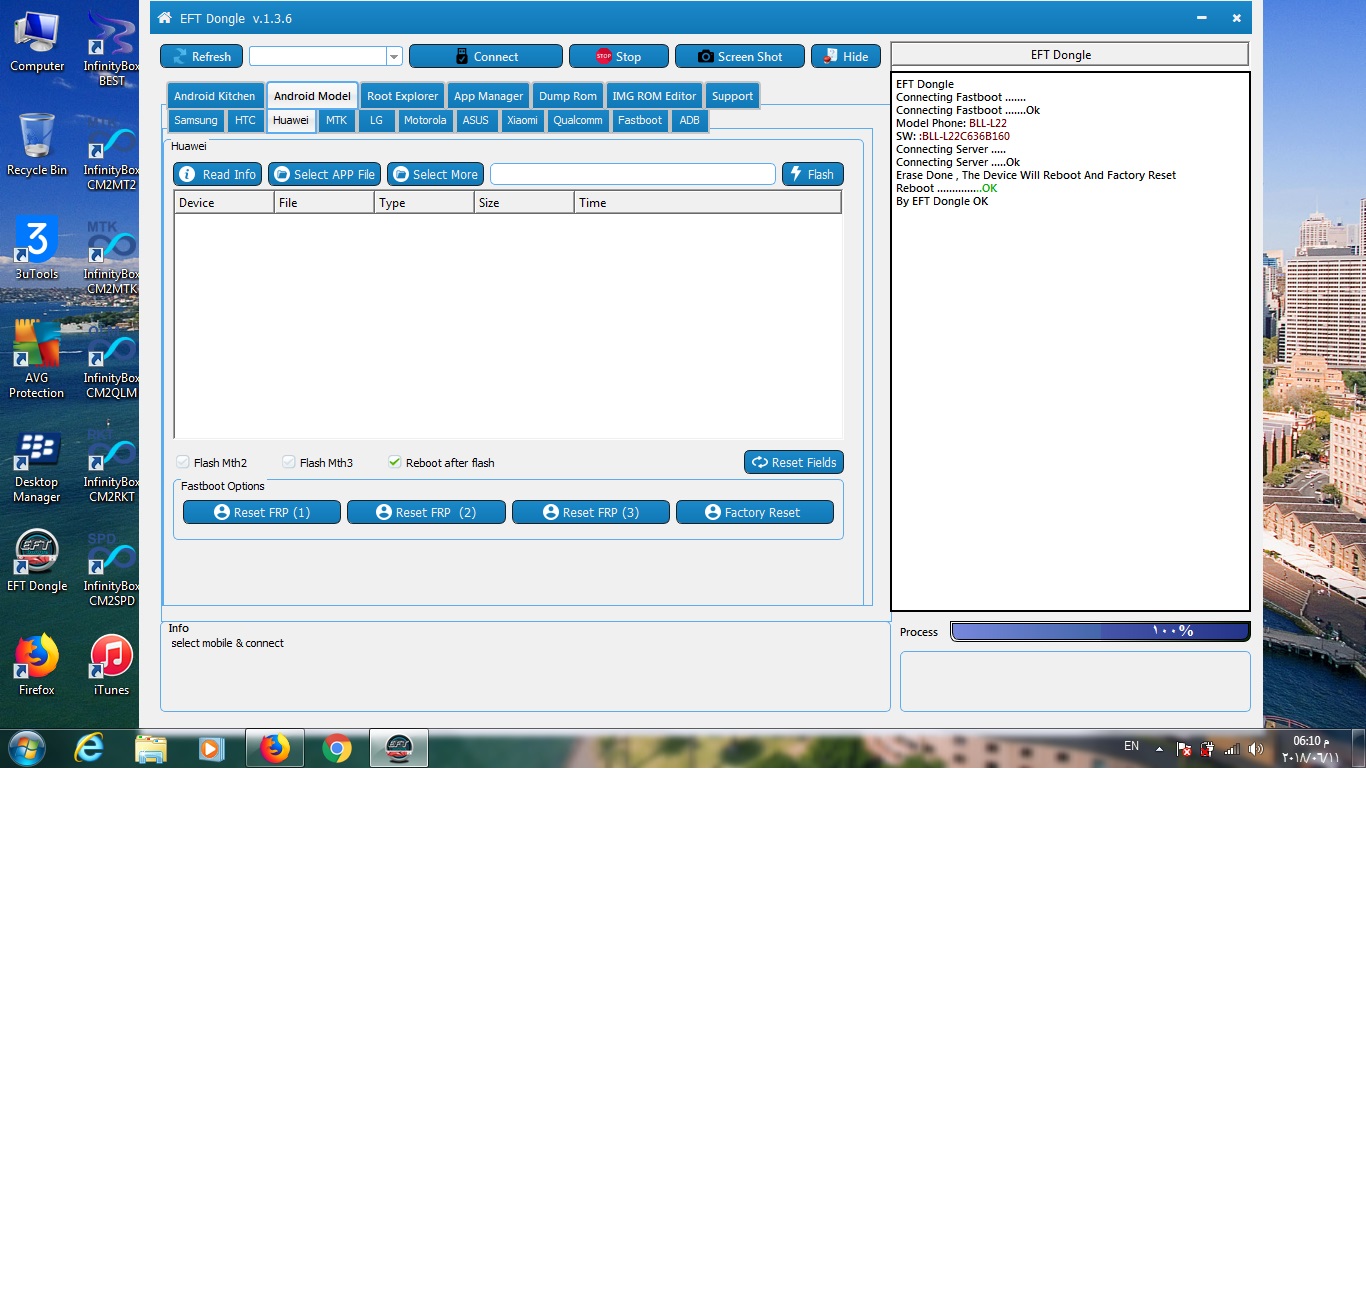Open Recycle Bin on desktop
Viewport: 1366px width, 1306px height.
pos(37,144)
